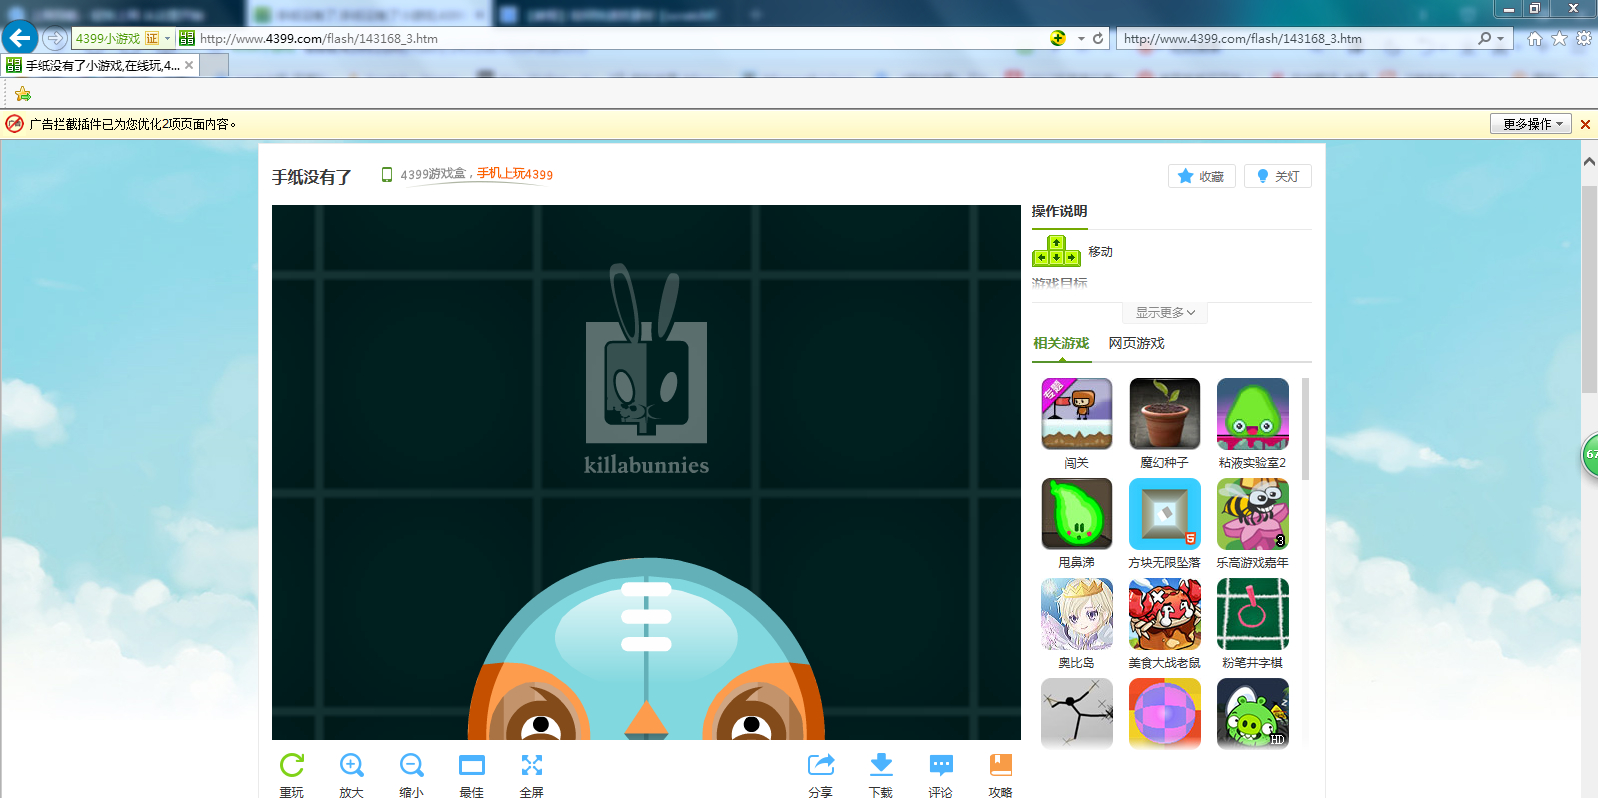Click the browser forward arrow

click(x=54, y=38)
